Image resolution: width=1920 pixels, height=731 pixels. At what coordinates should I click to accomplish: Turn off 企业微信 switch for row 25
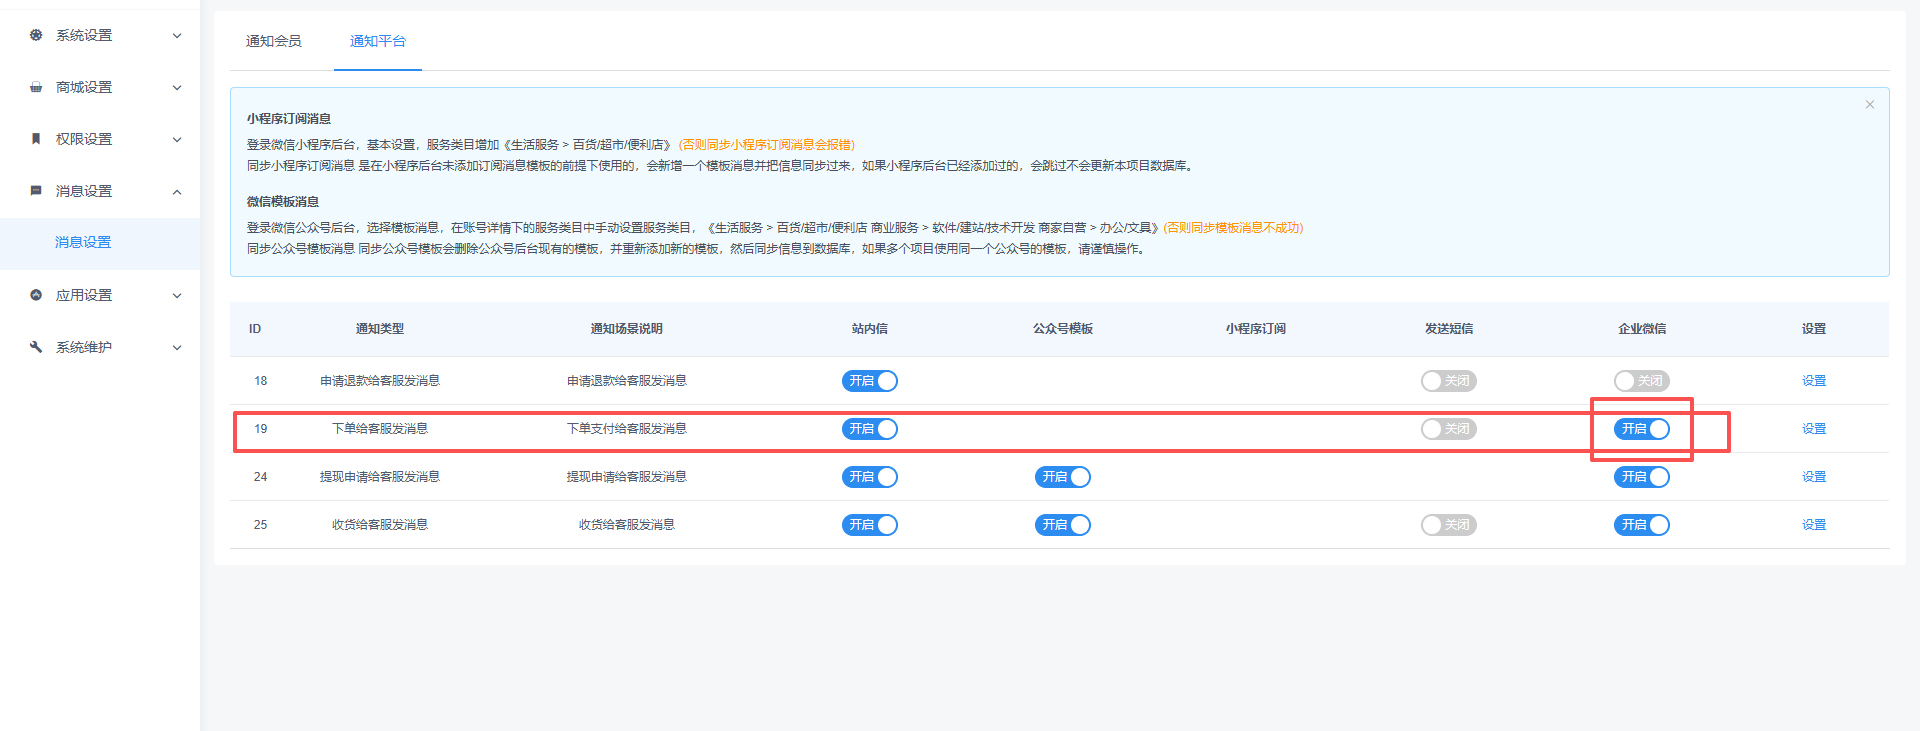[1641, 525]
